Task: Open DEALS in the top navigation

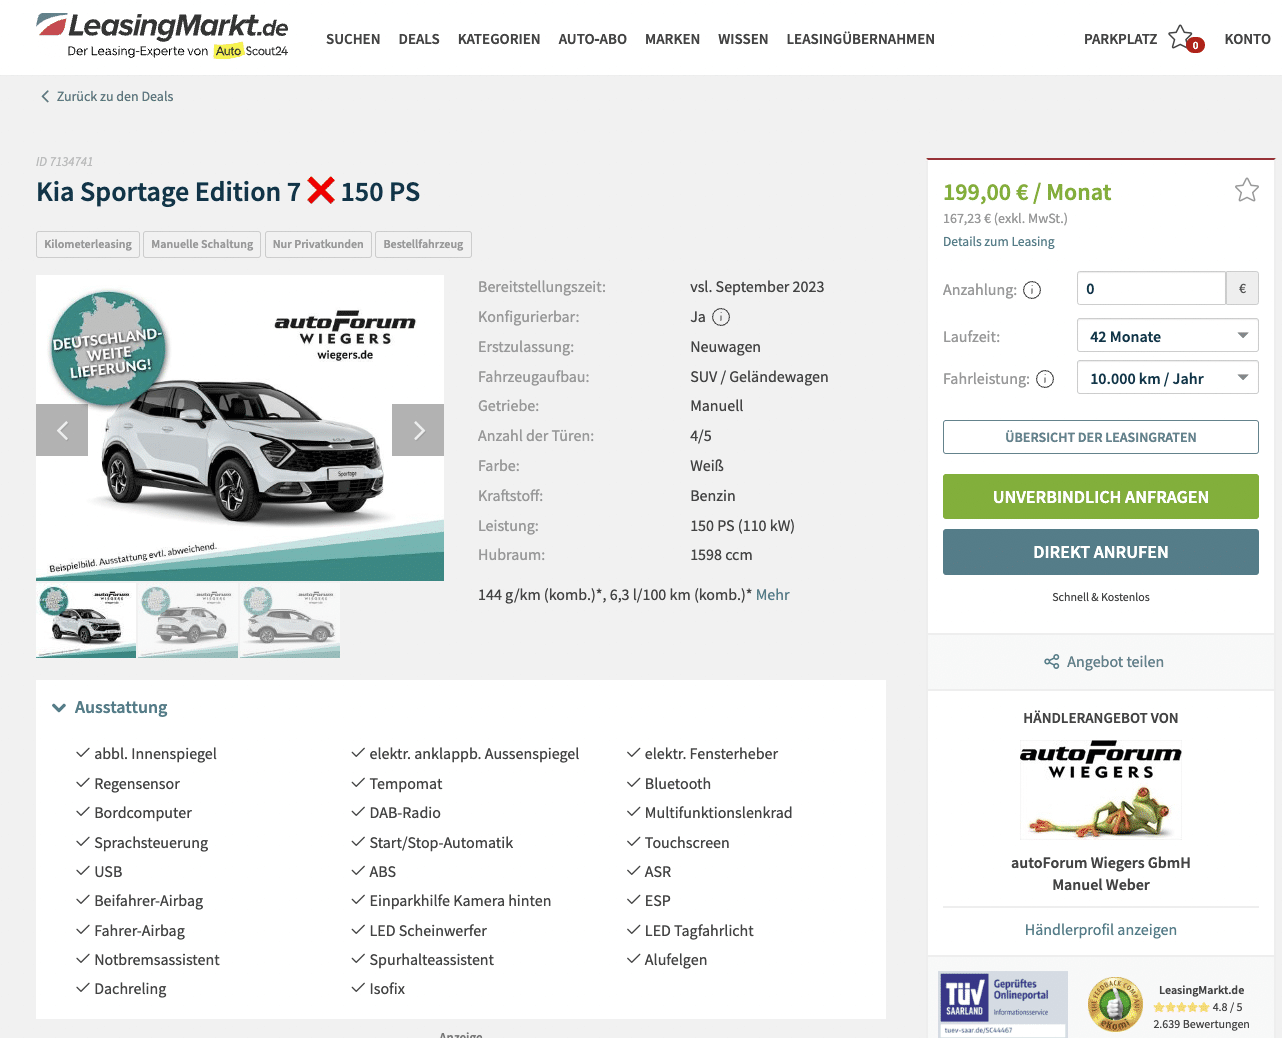Action: point(419,39)
